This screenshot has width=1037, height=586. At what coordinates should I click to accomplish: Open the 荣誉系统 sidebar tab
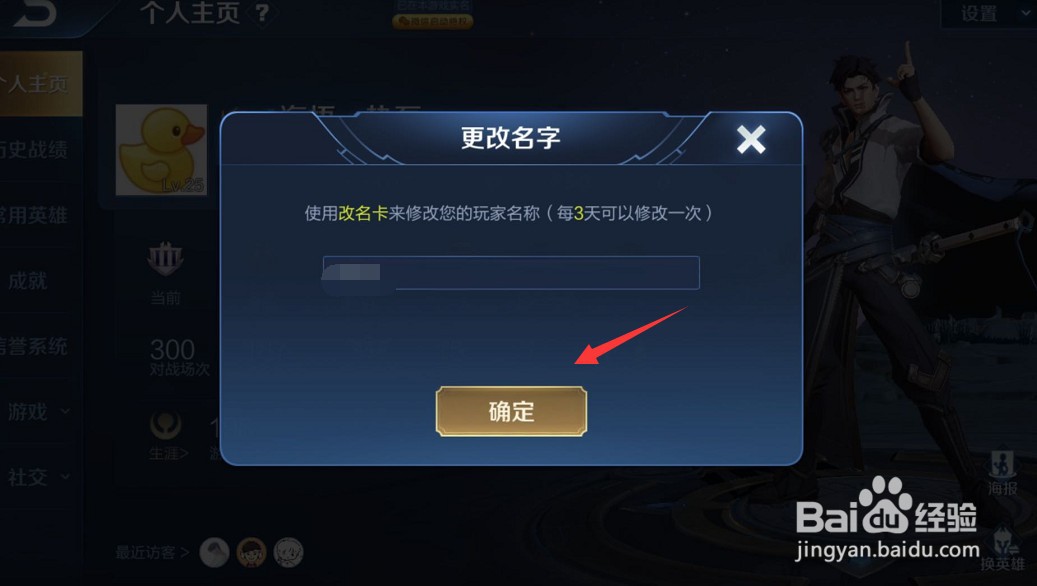(34, 346)
